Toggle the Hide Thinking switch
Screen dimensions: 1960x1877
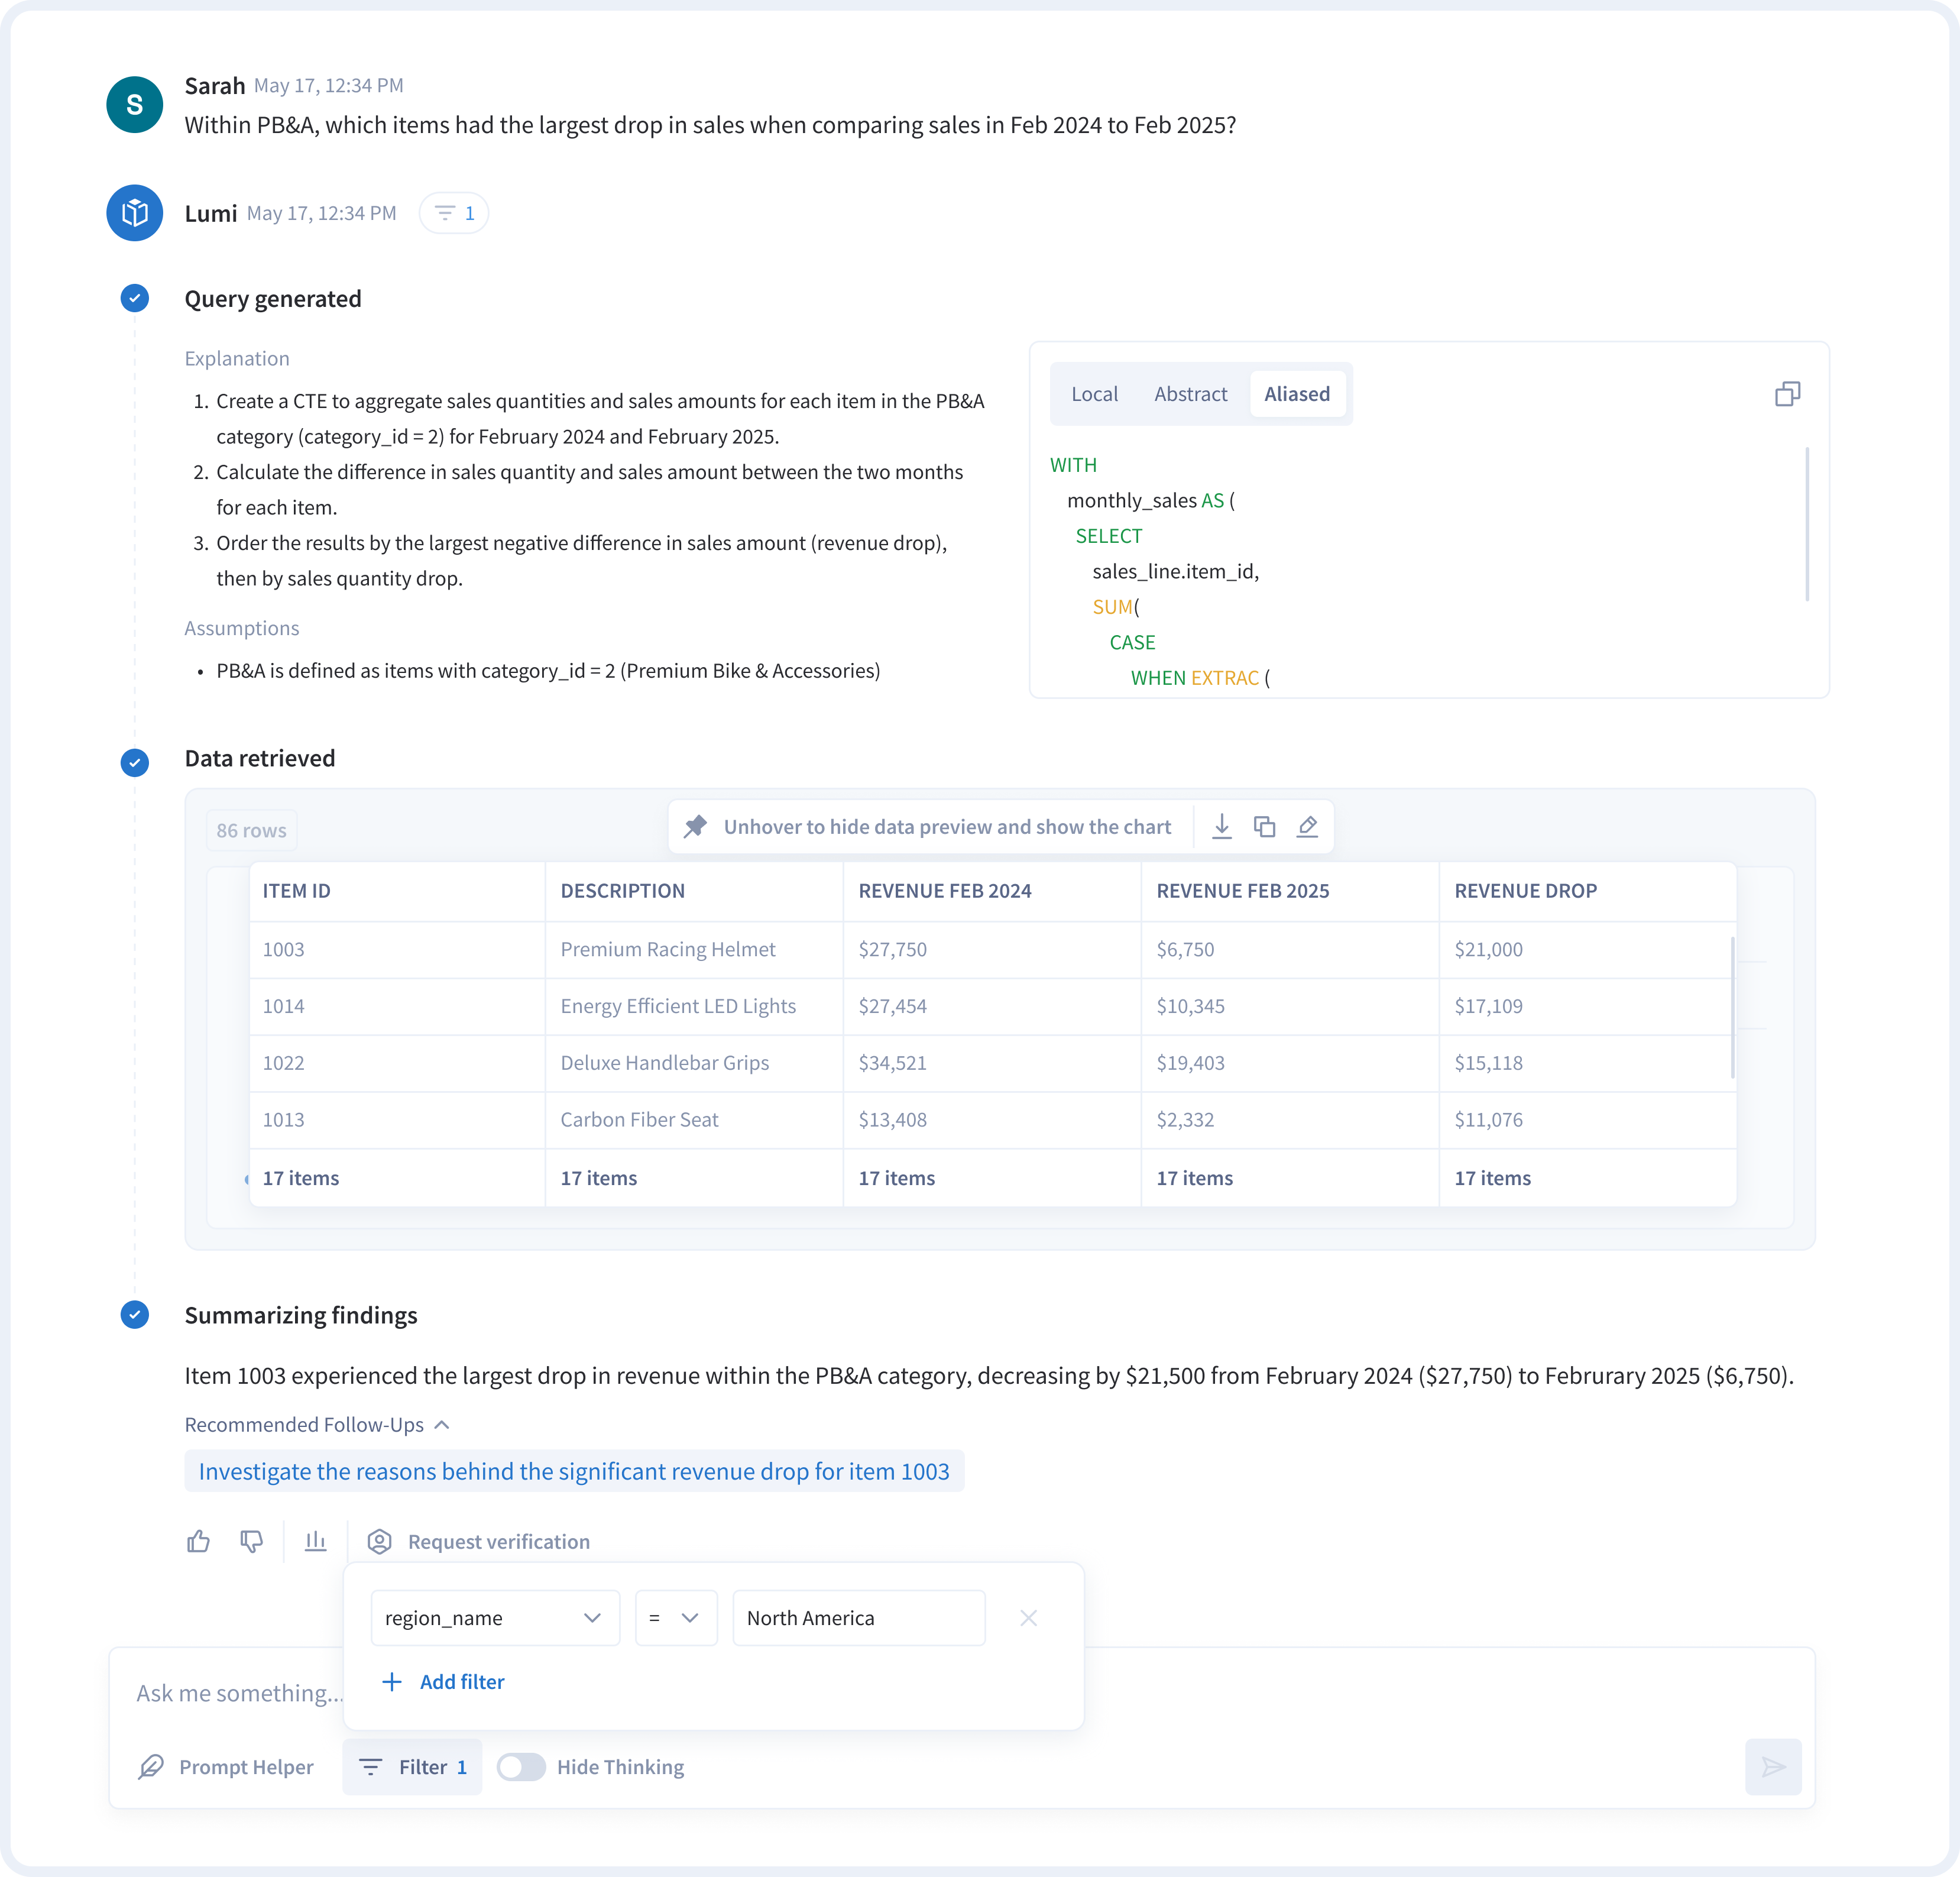click(x=521, y=1767)
